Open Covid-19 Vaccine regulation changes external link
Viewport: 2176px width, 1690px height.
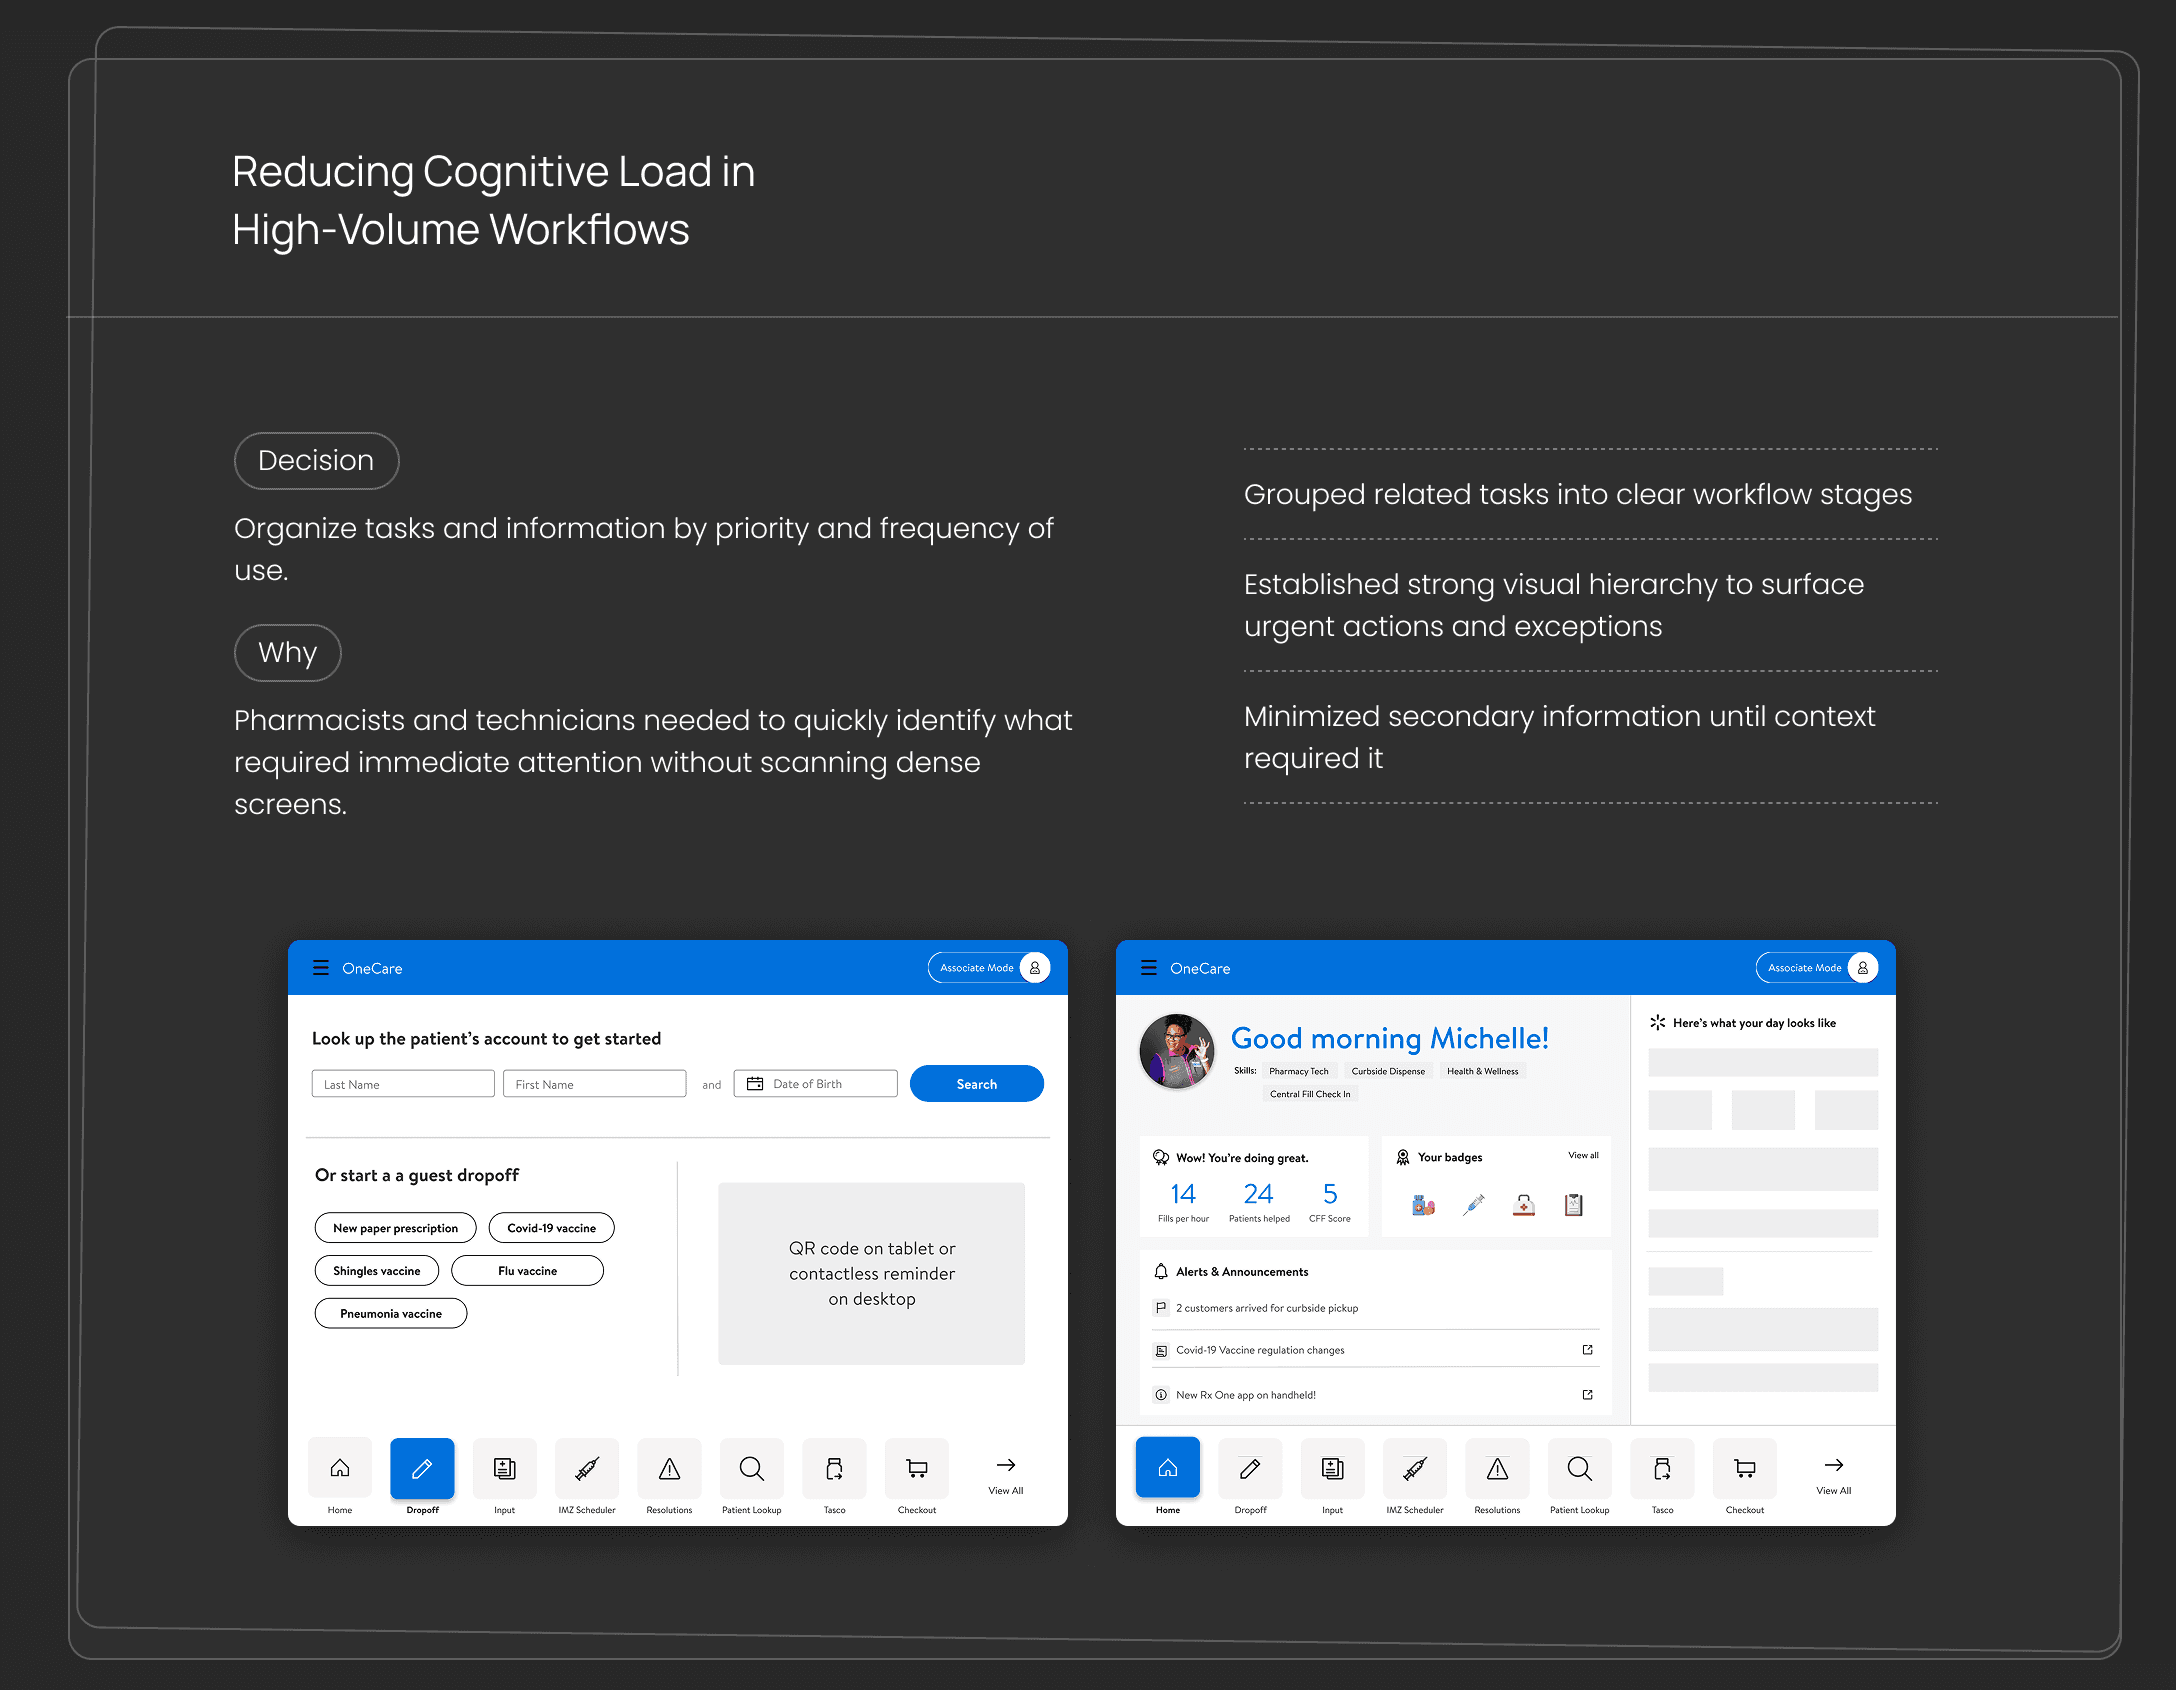[1587, 1350]
